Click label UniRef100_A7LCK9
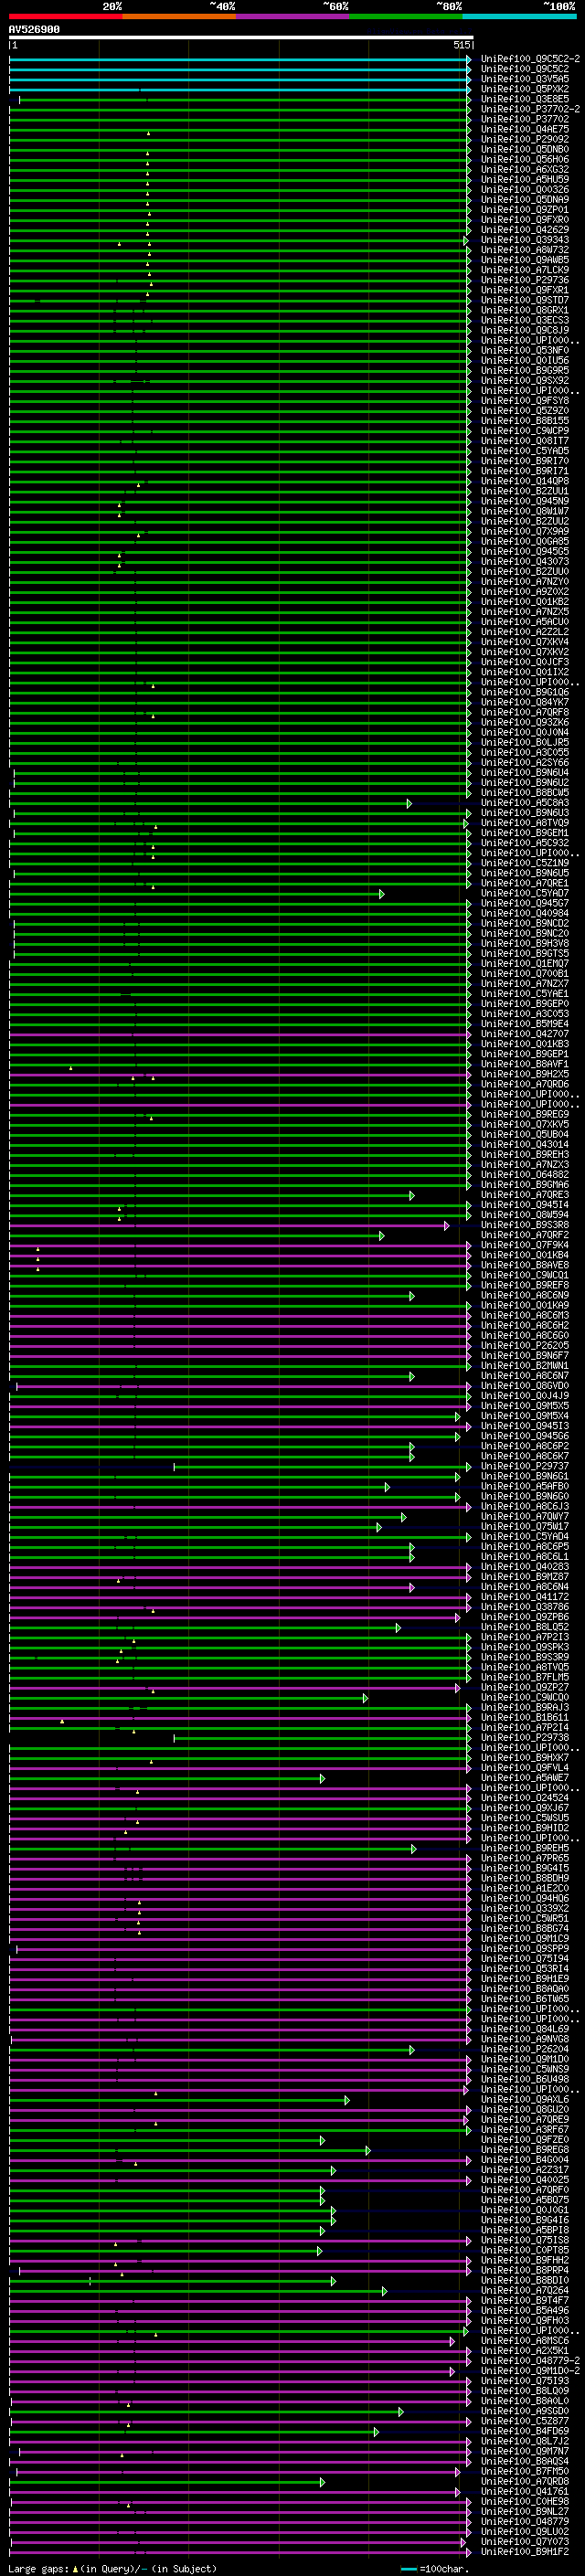This screenshot has height=2576, width=585. tap(525, 270)
